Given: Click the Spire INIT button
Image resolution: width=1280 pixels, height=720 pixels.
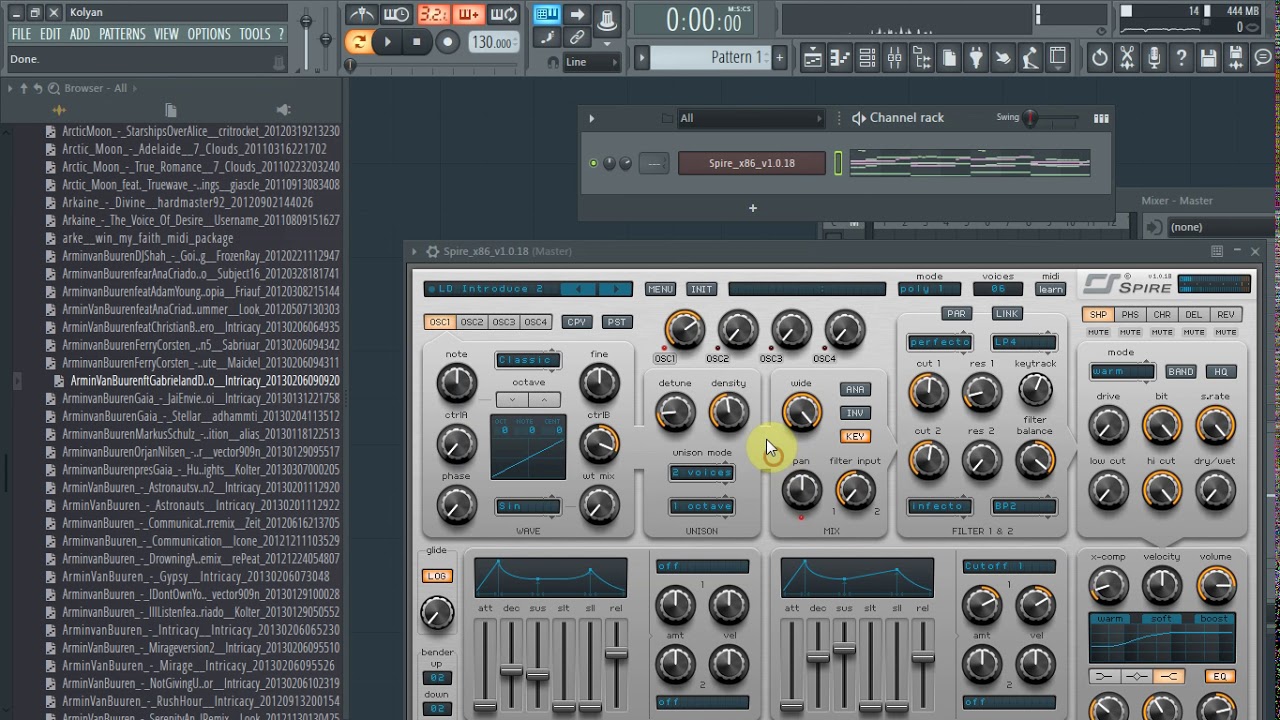Looking at the screenshot, I should click(x=702, y=289).
